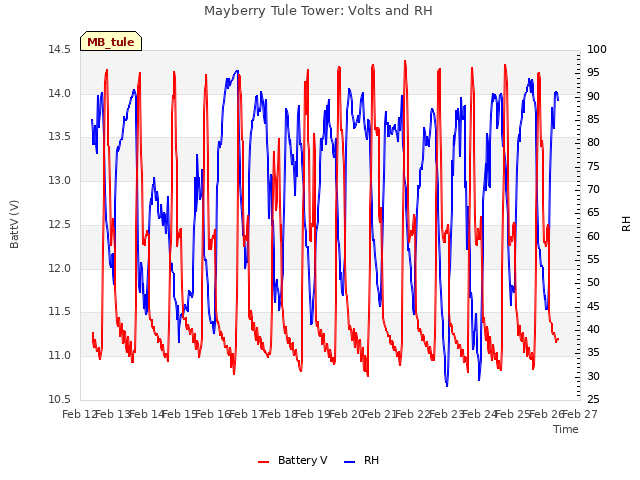Click the 100 right axis tick
640x480 pixels.
coord(597,49)
